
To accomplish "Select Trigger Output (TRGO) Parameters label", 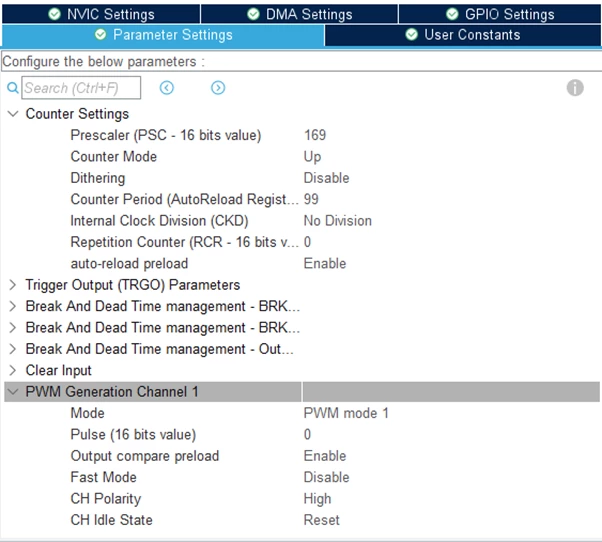I will (x=133, y=285).
